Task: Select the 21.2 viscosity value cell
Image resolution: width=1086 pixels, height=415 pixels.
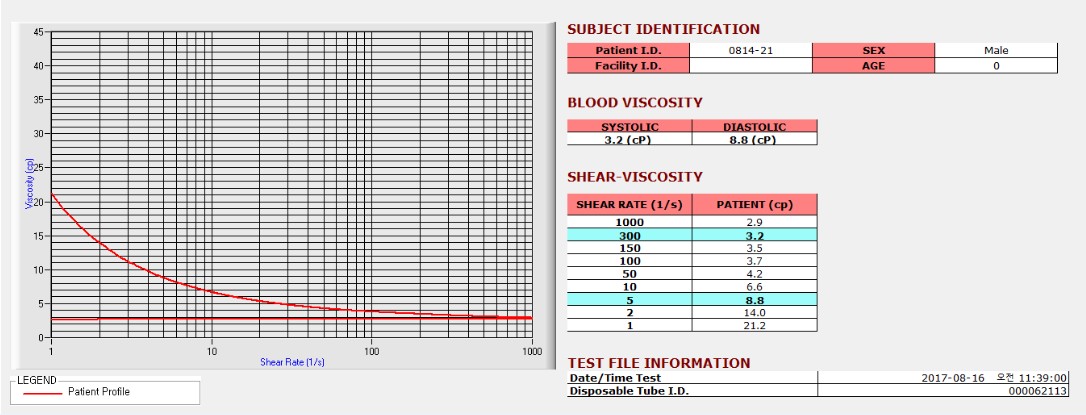Action: tap(755, 326)
